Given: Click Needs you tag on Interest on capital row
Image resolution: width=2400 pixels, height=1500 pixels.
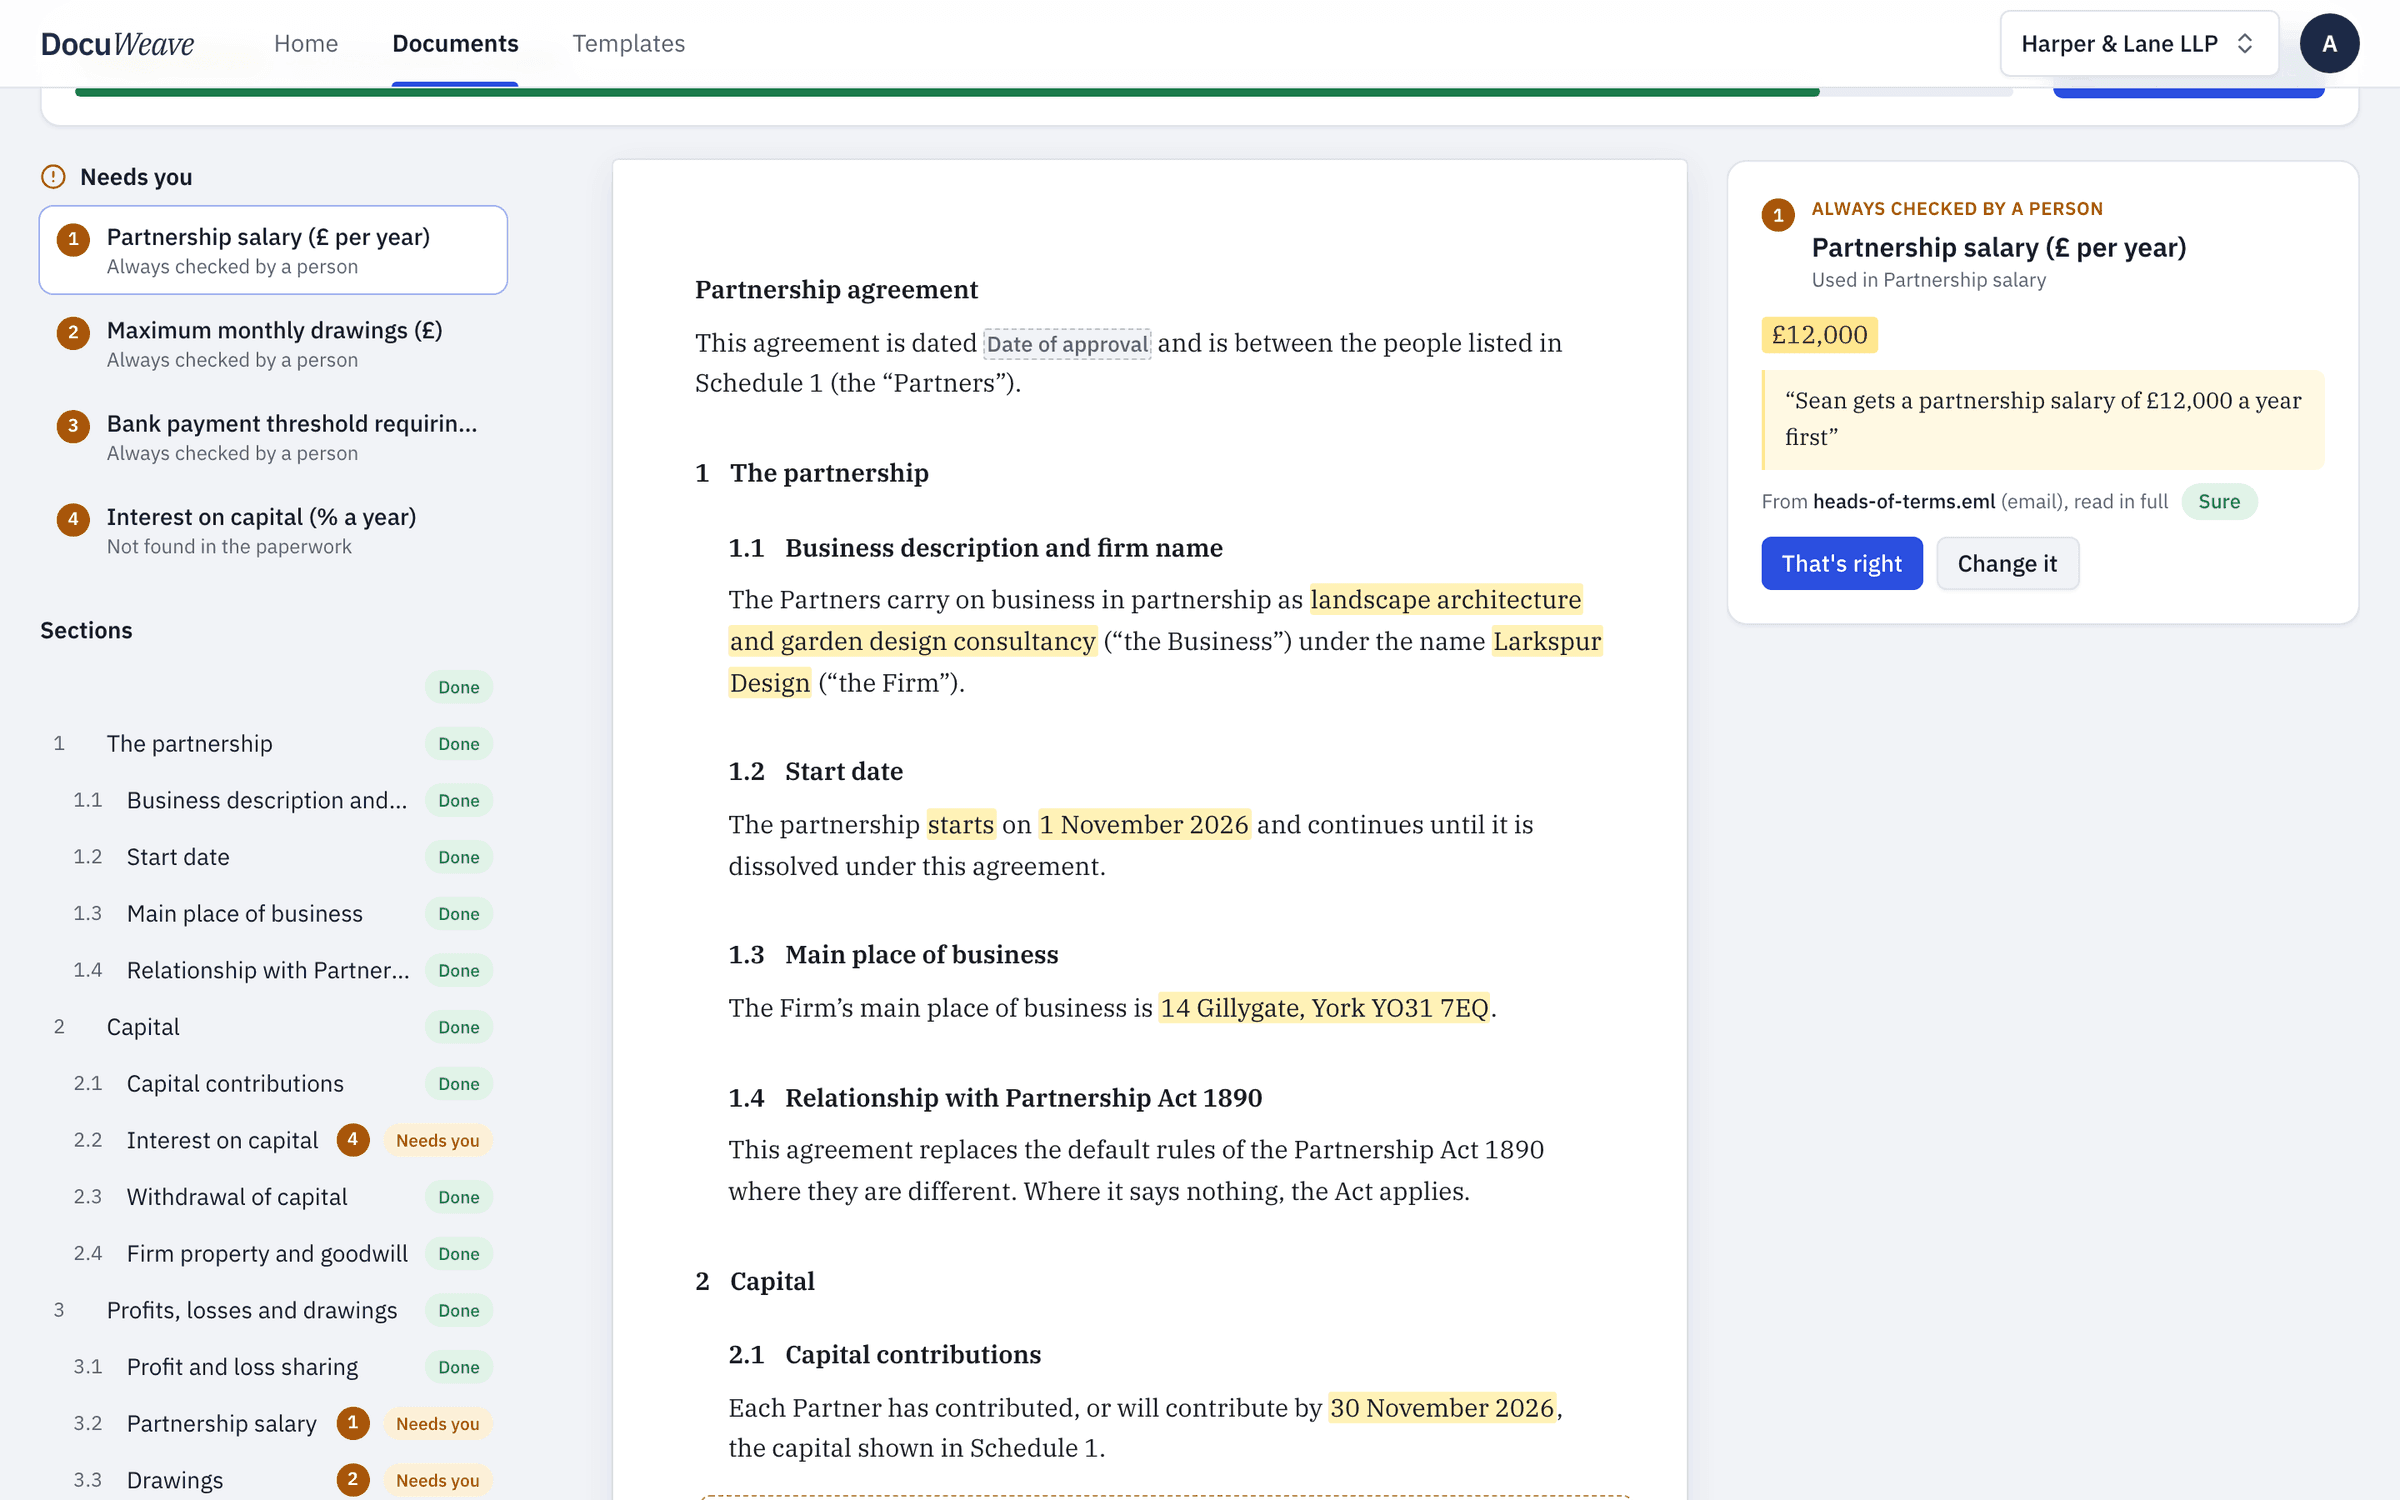Looking at the screenshot, I should click(x=437, y=1140).
